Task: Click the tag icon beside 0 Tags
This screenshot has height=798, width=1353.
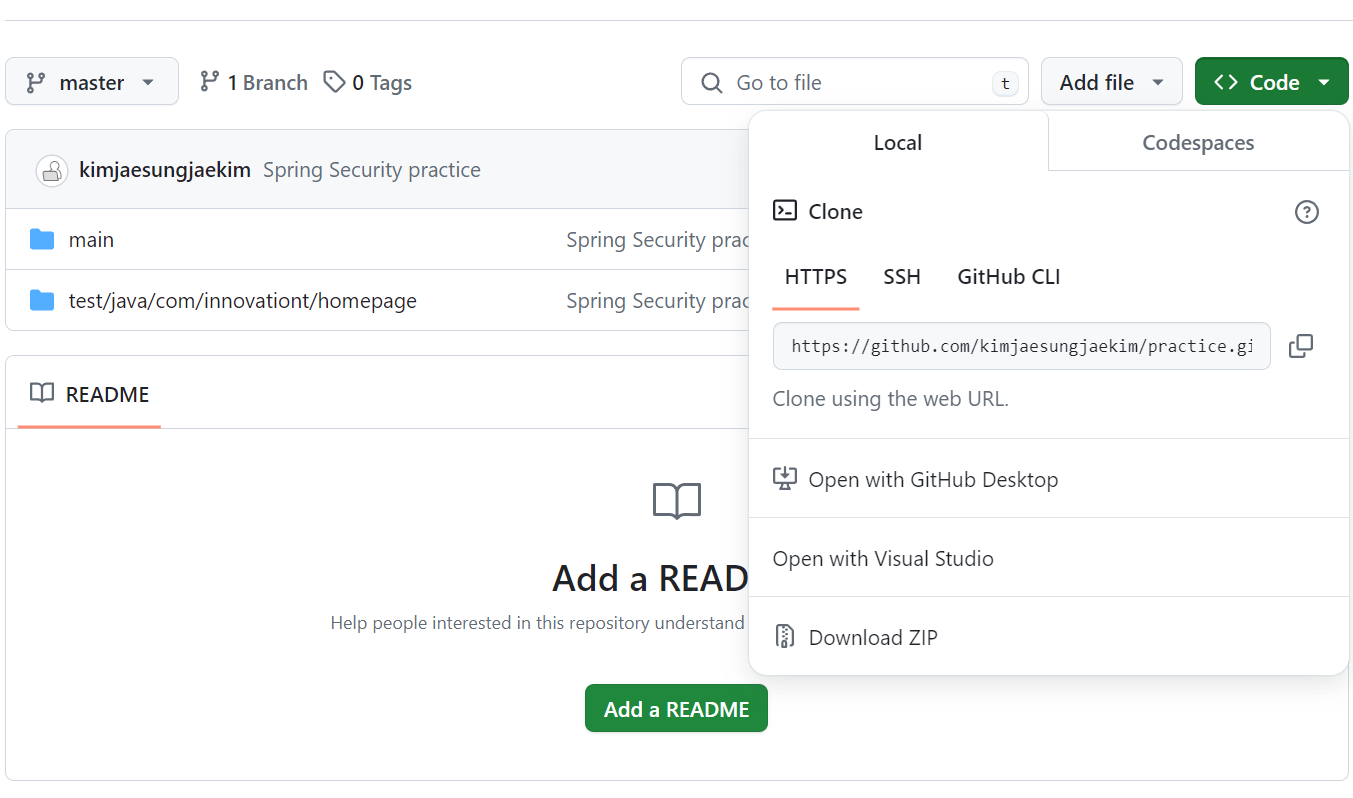Action: click(335, 82)
